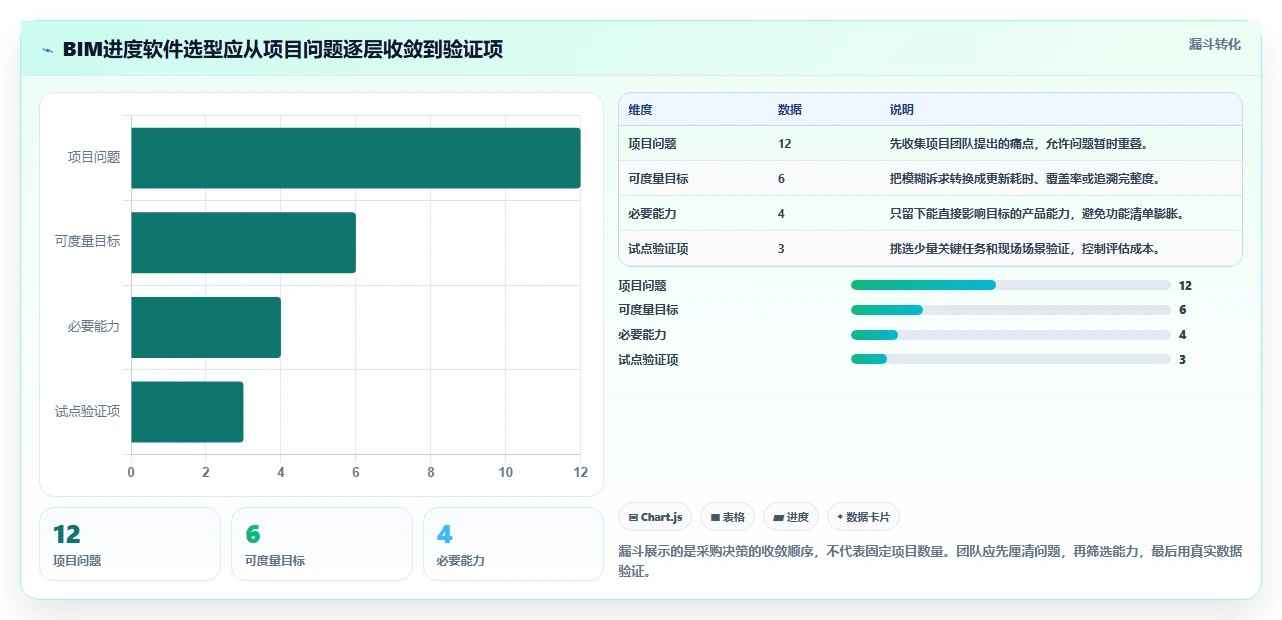Click value 3 after 试点验证项 progress bar
The image size is (1282, 620).
click(x=1182, y=360)
